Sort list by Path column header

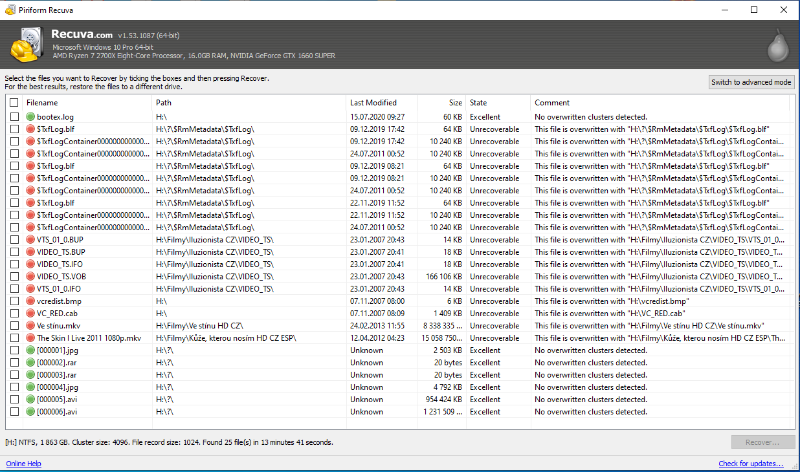[164, 103]
